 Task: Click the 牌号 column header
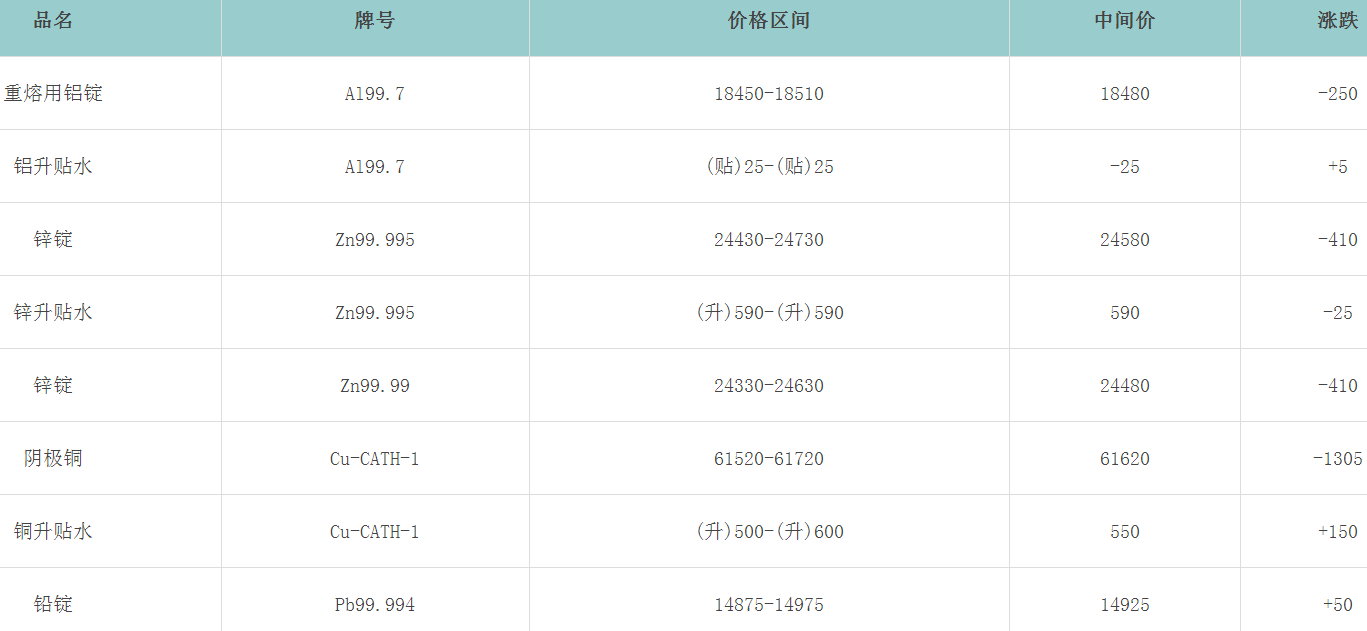tap(375, 21)
